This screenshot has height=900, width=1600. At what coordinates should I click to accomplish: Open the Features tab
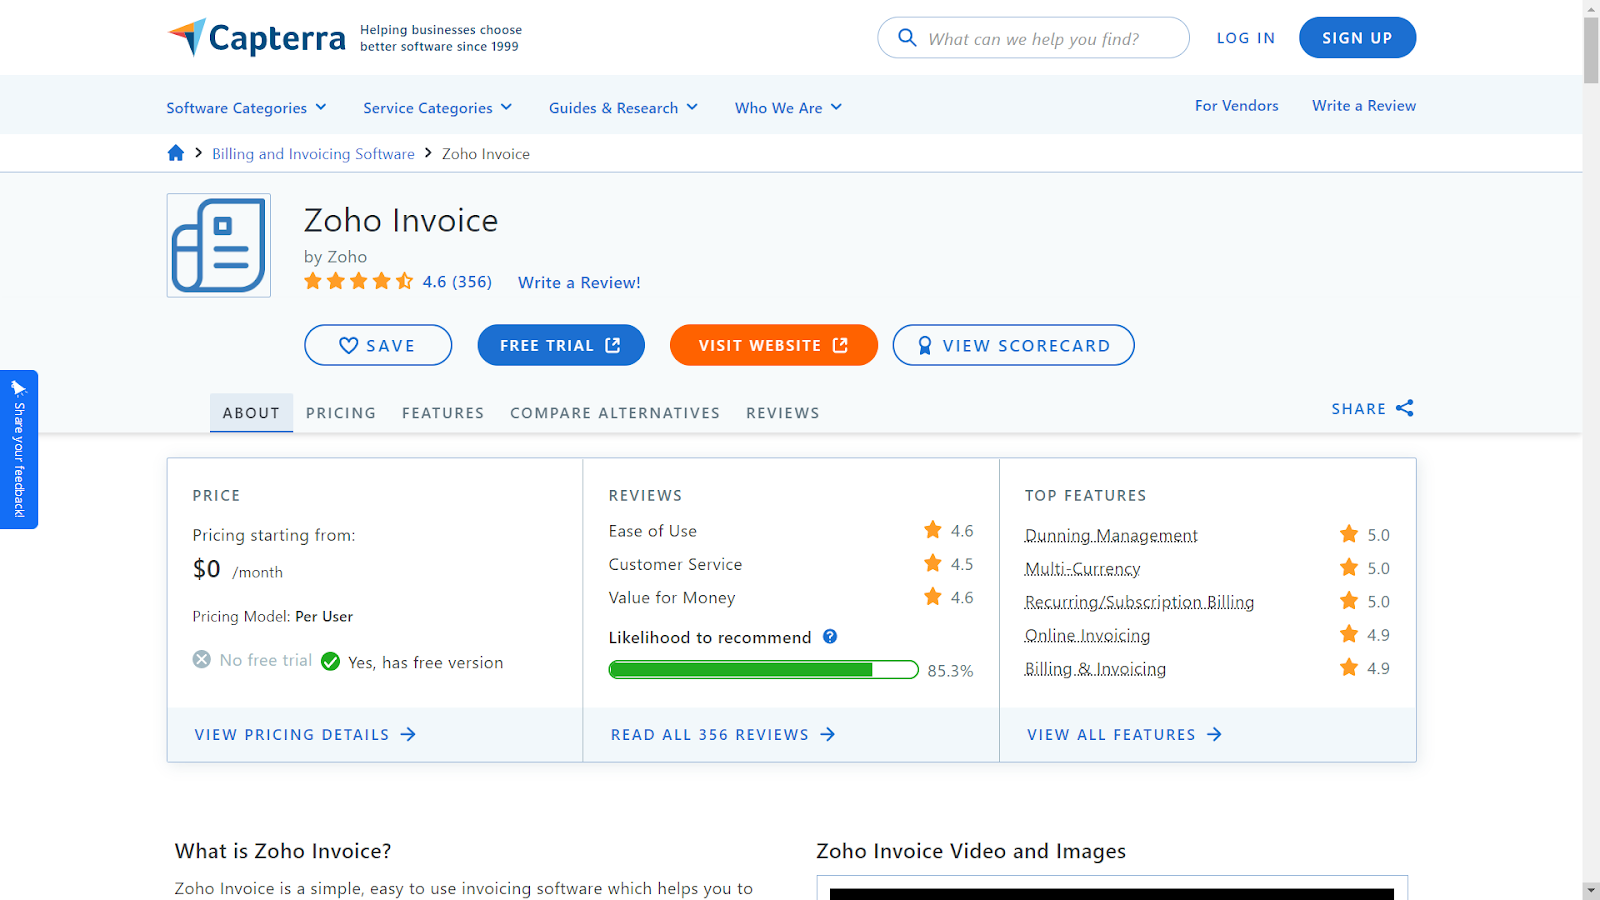443,413
